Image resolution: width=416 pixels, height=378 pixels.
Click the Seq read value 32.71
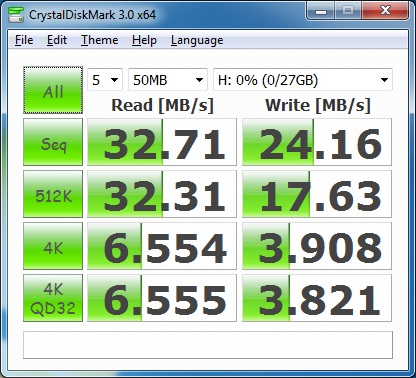click(162, 142)
